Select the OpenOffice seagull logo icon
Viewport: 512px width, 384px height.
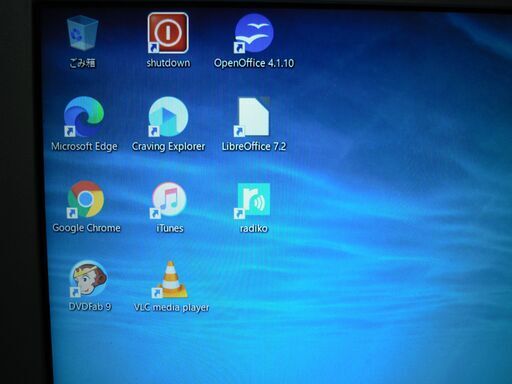pos(254,33)
